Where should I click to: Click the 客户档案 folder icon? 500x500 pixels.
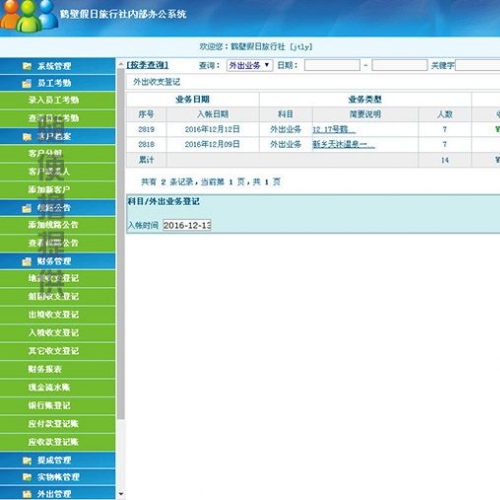(x=27, y=136)
